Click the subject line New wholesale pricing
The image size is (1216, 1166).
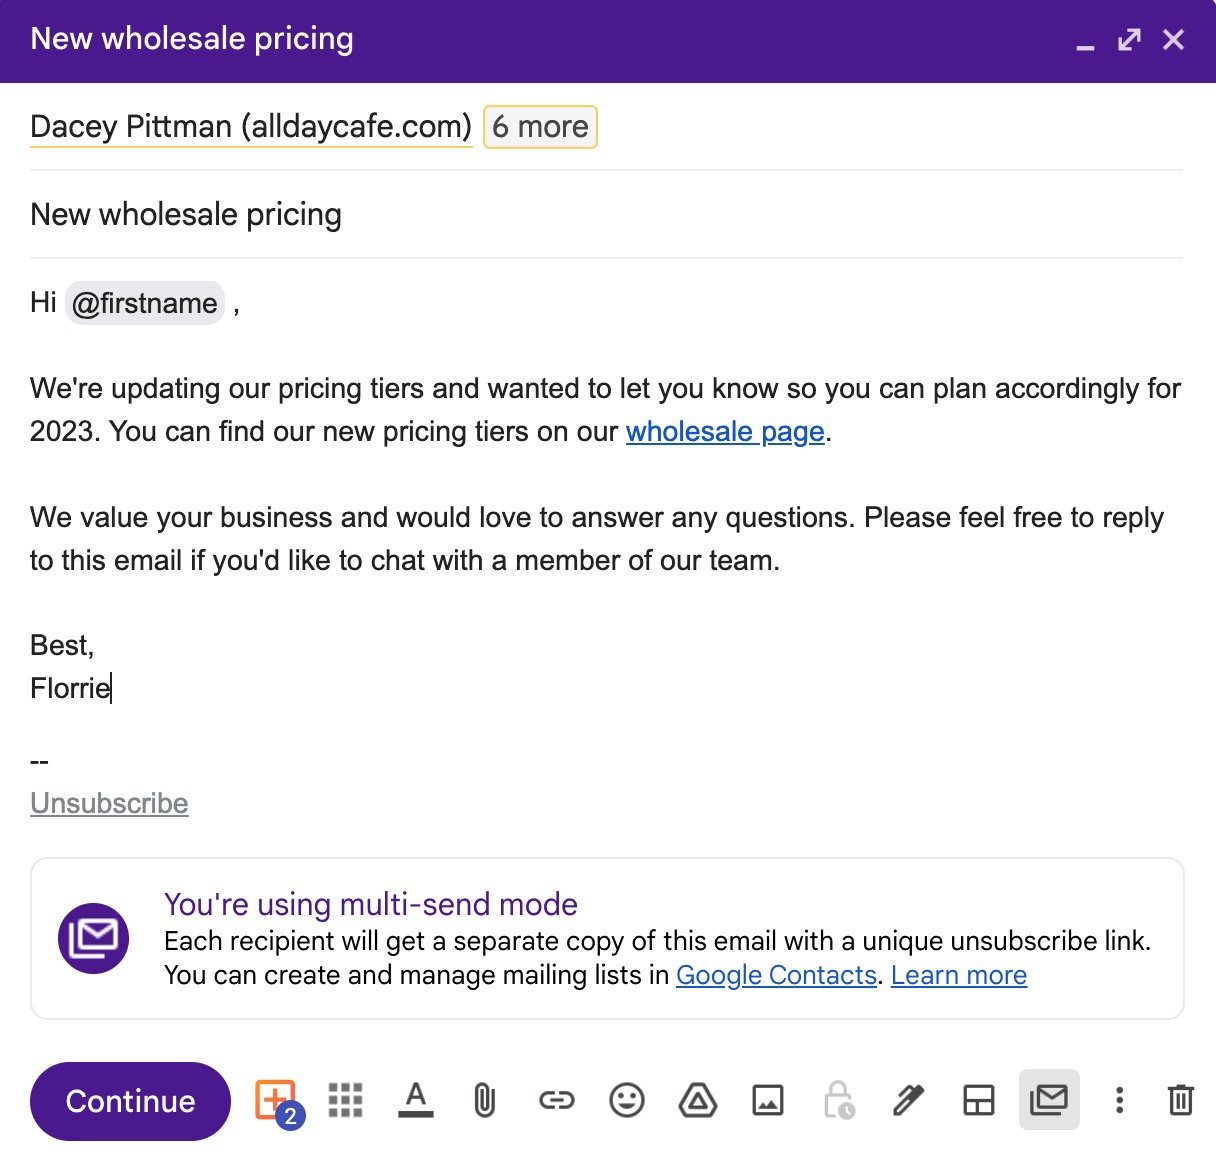point(186,214)
